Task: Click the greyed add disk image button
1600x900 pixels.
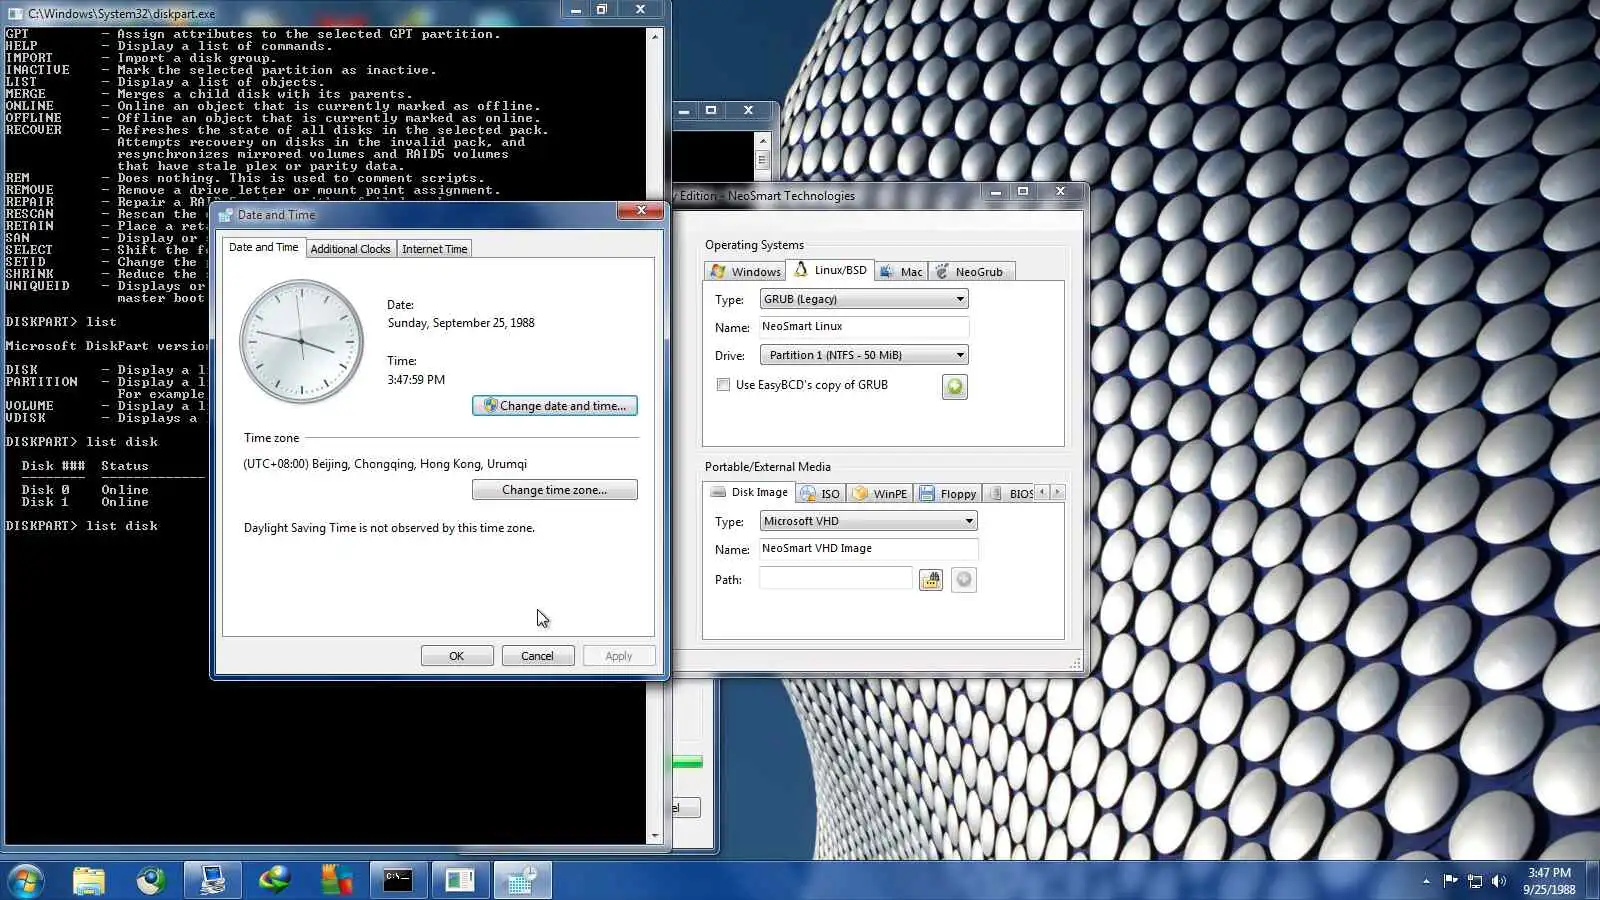Action: [963, 580]
